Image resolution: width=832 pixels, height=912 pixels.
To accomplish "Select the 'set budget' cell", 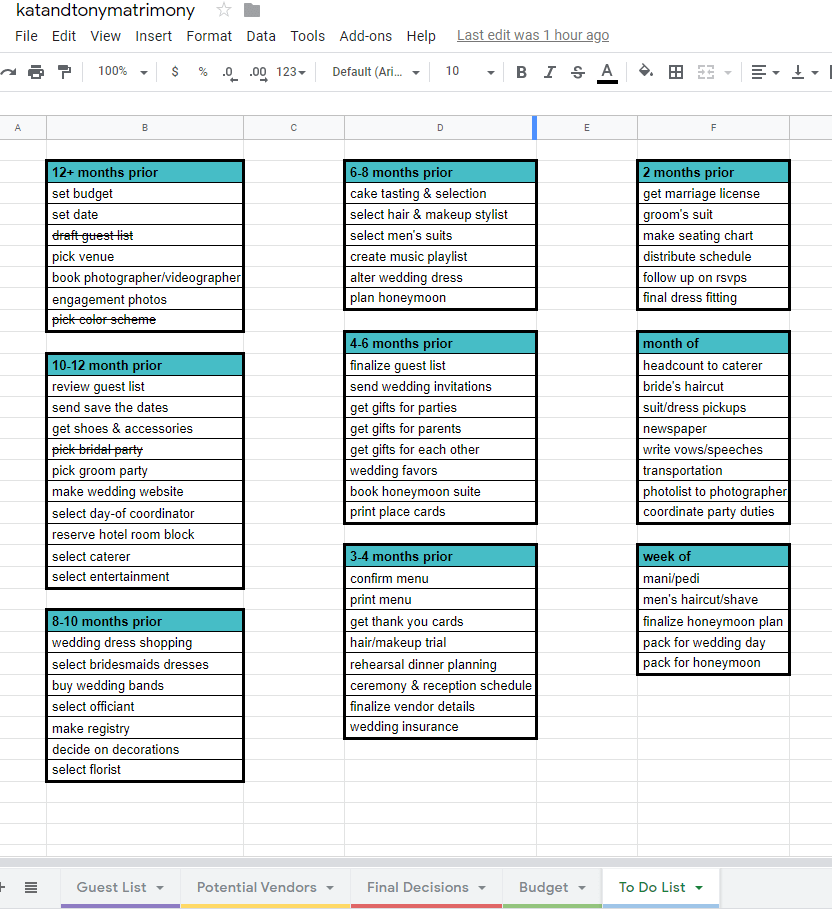I will point(145,194).
